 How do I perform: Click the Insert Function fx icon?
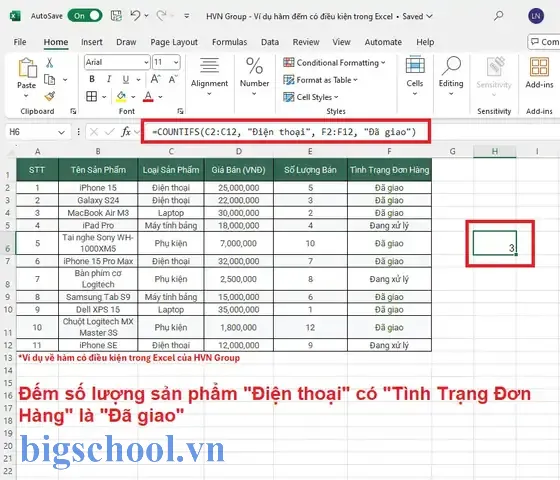point(126,132)
